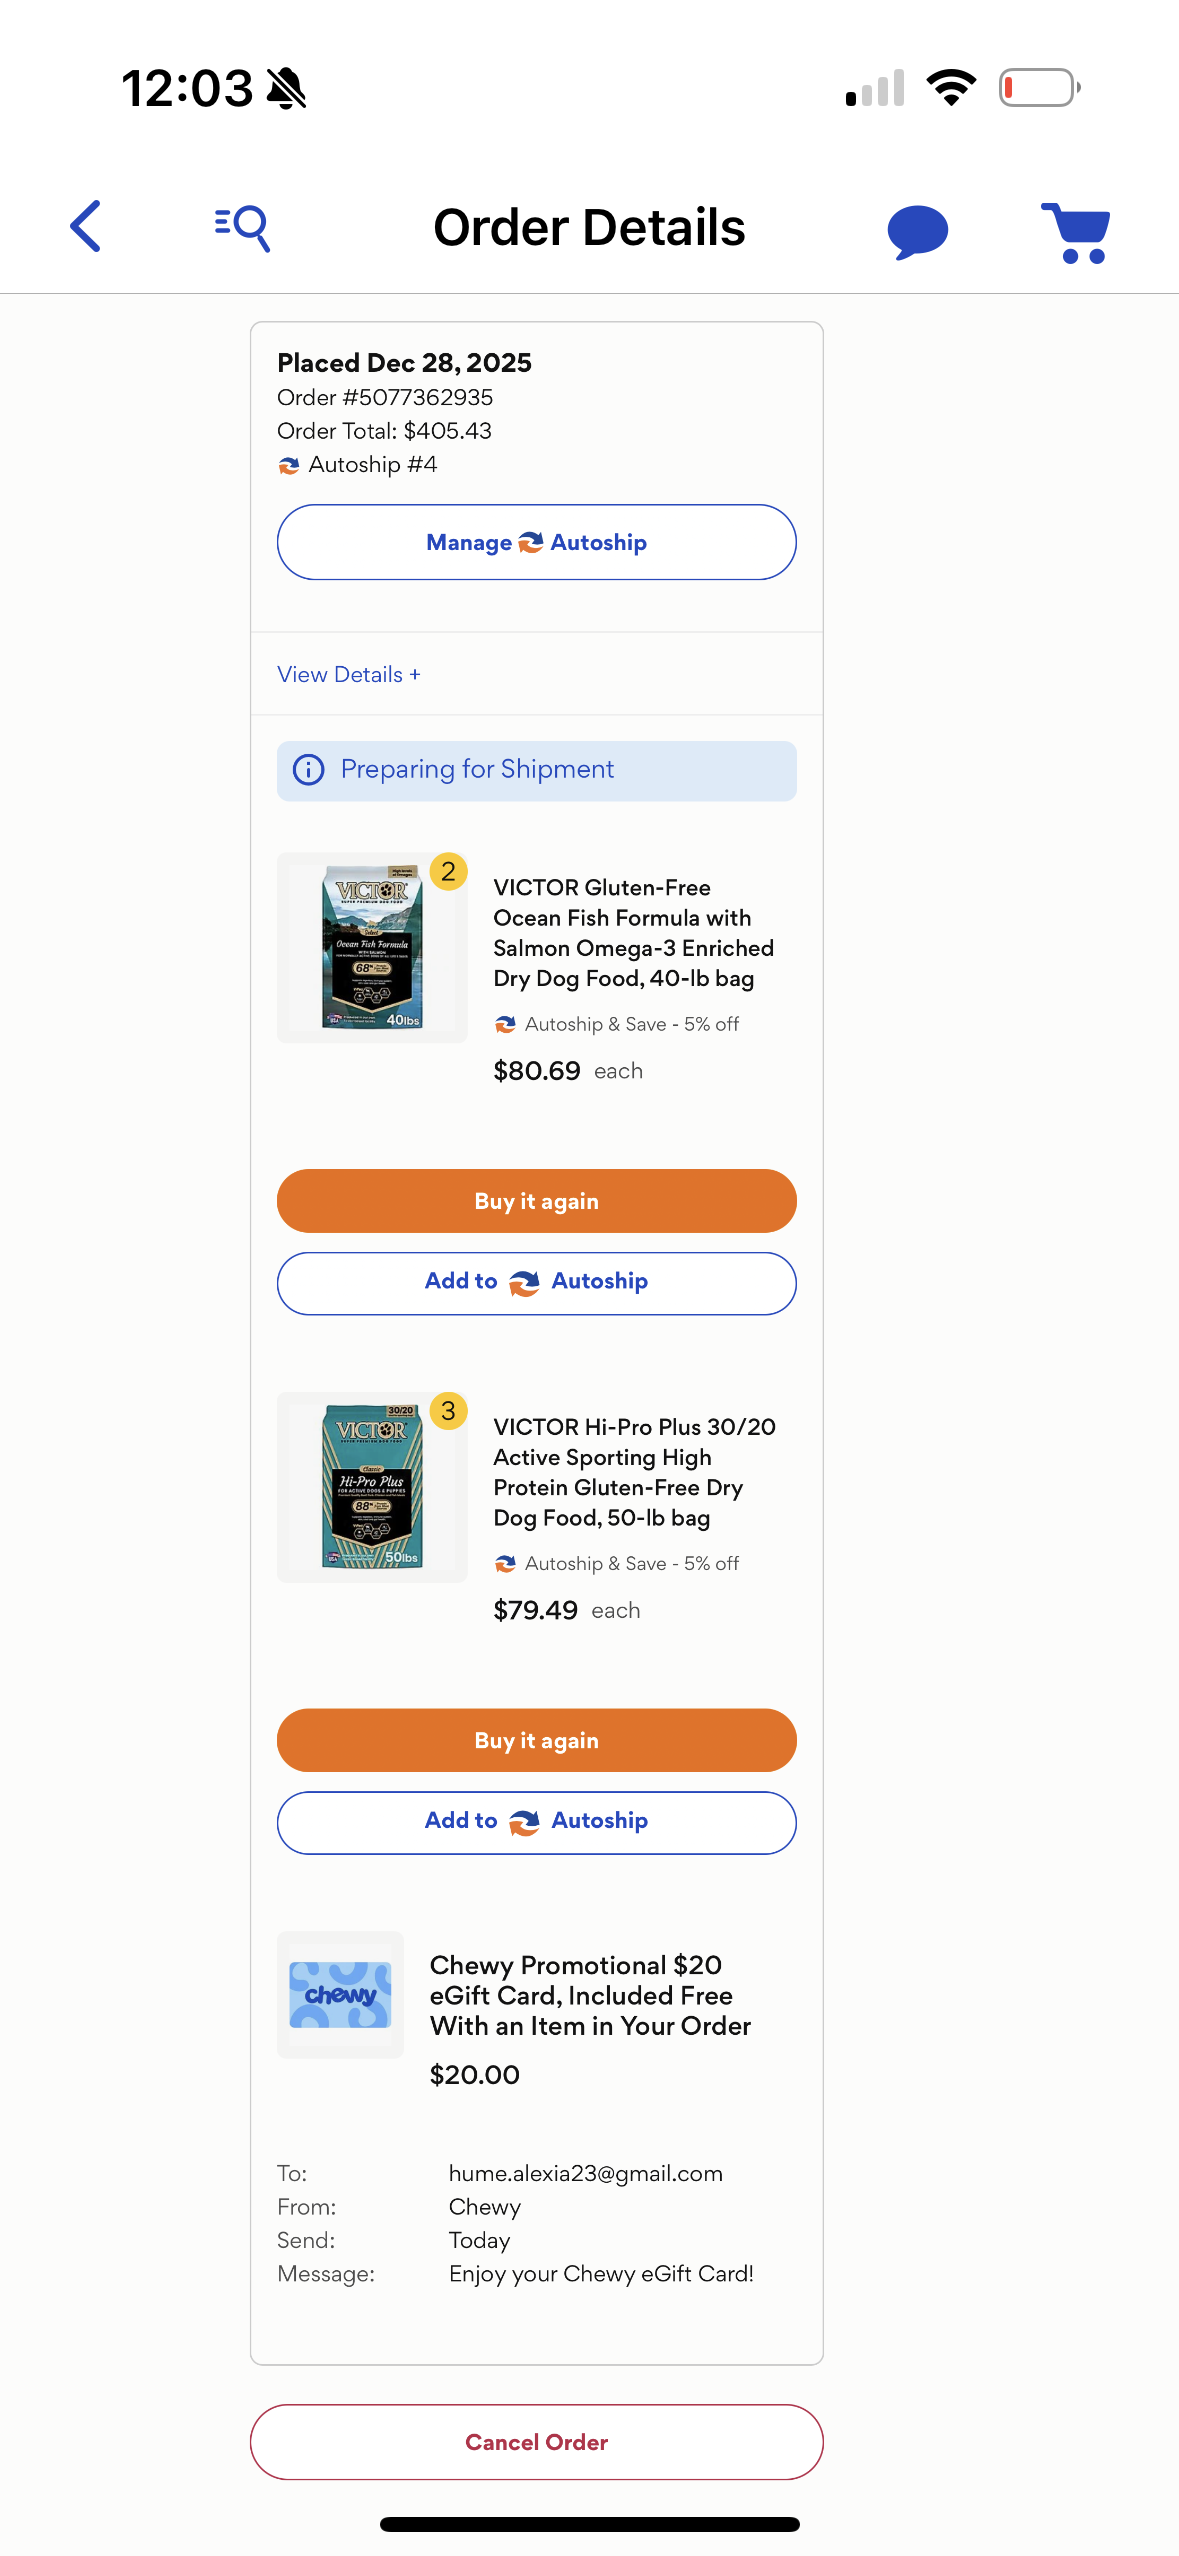Open VICTOR Gluten-Free Ocean Fish Formula title
This screenshot has width=1179, height=2556.
(x=632, y=932)
